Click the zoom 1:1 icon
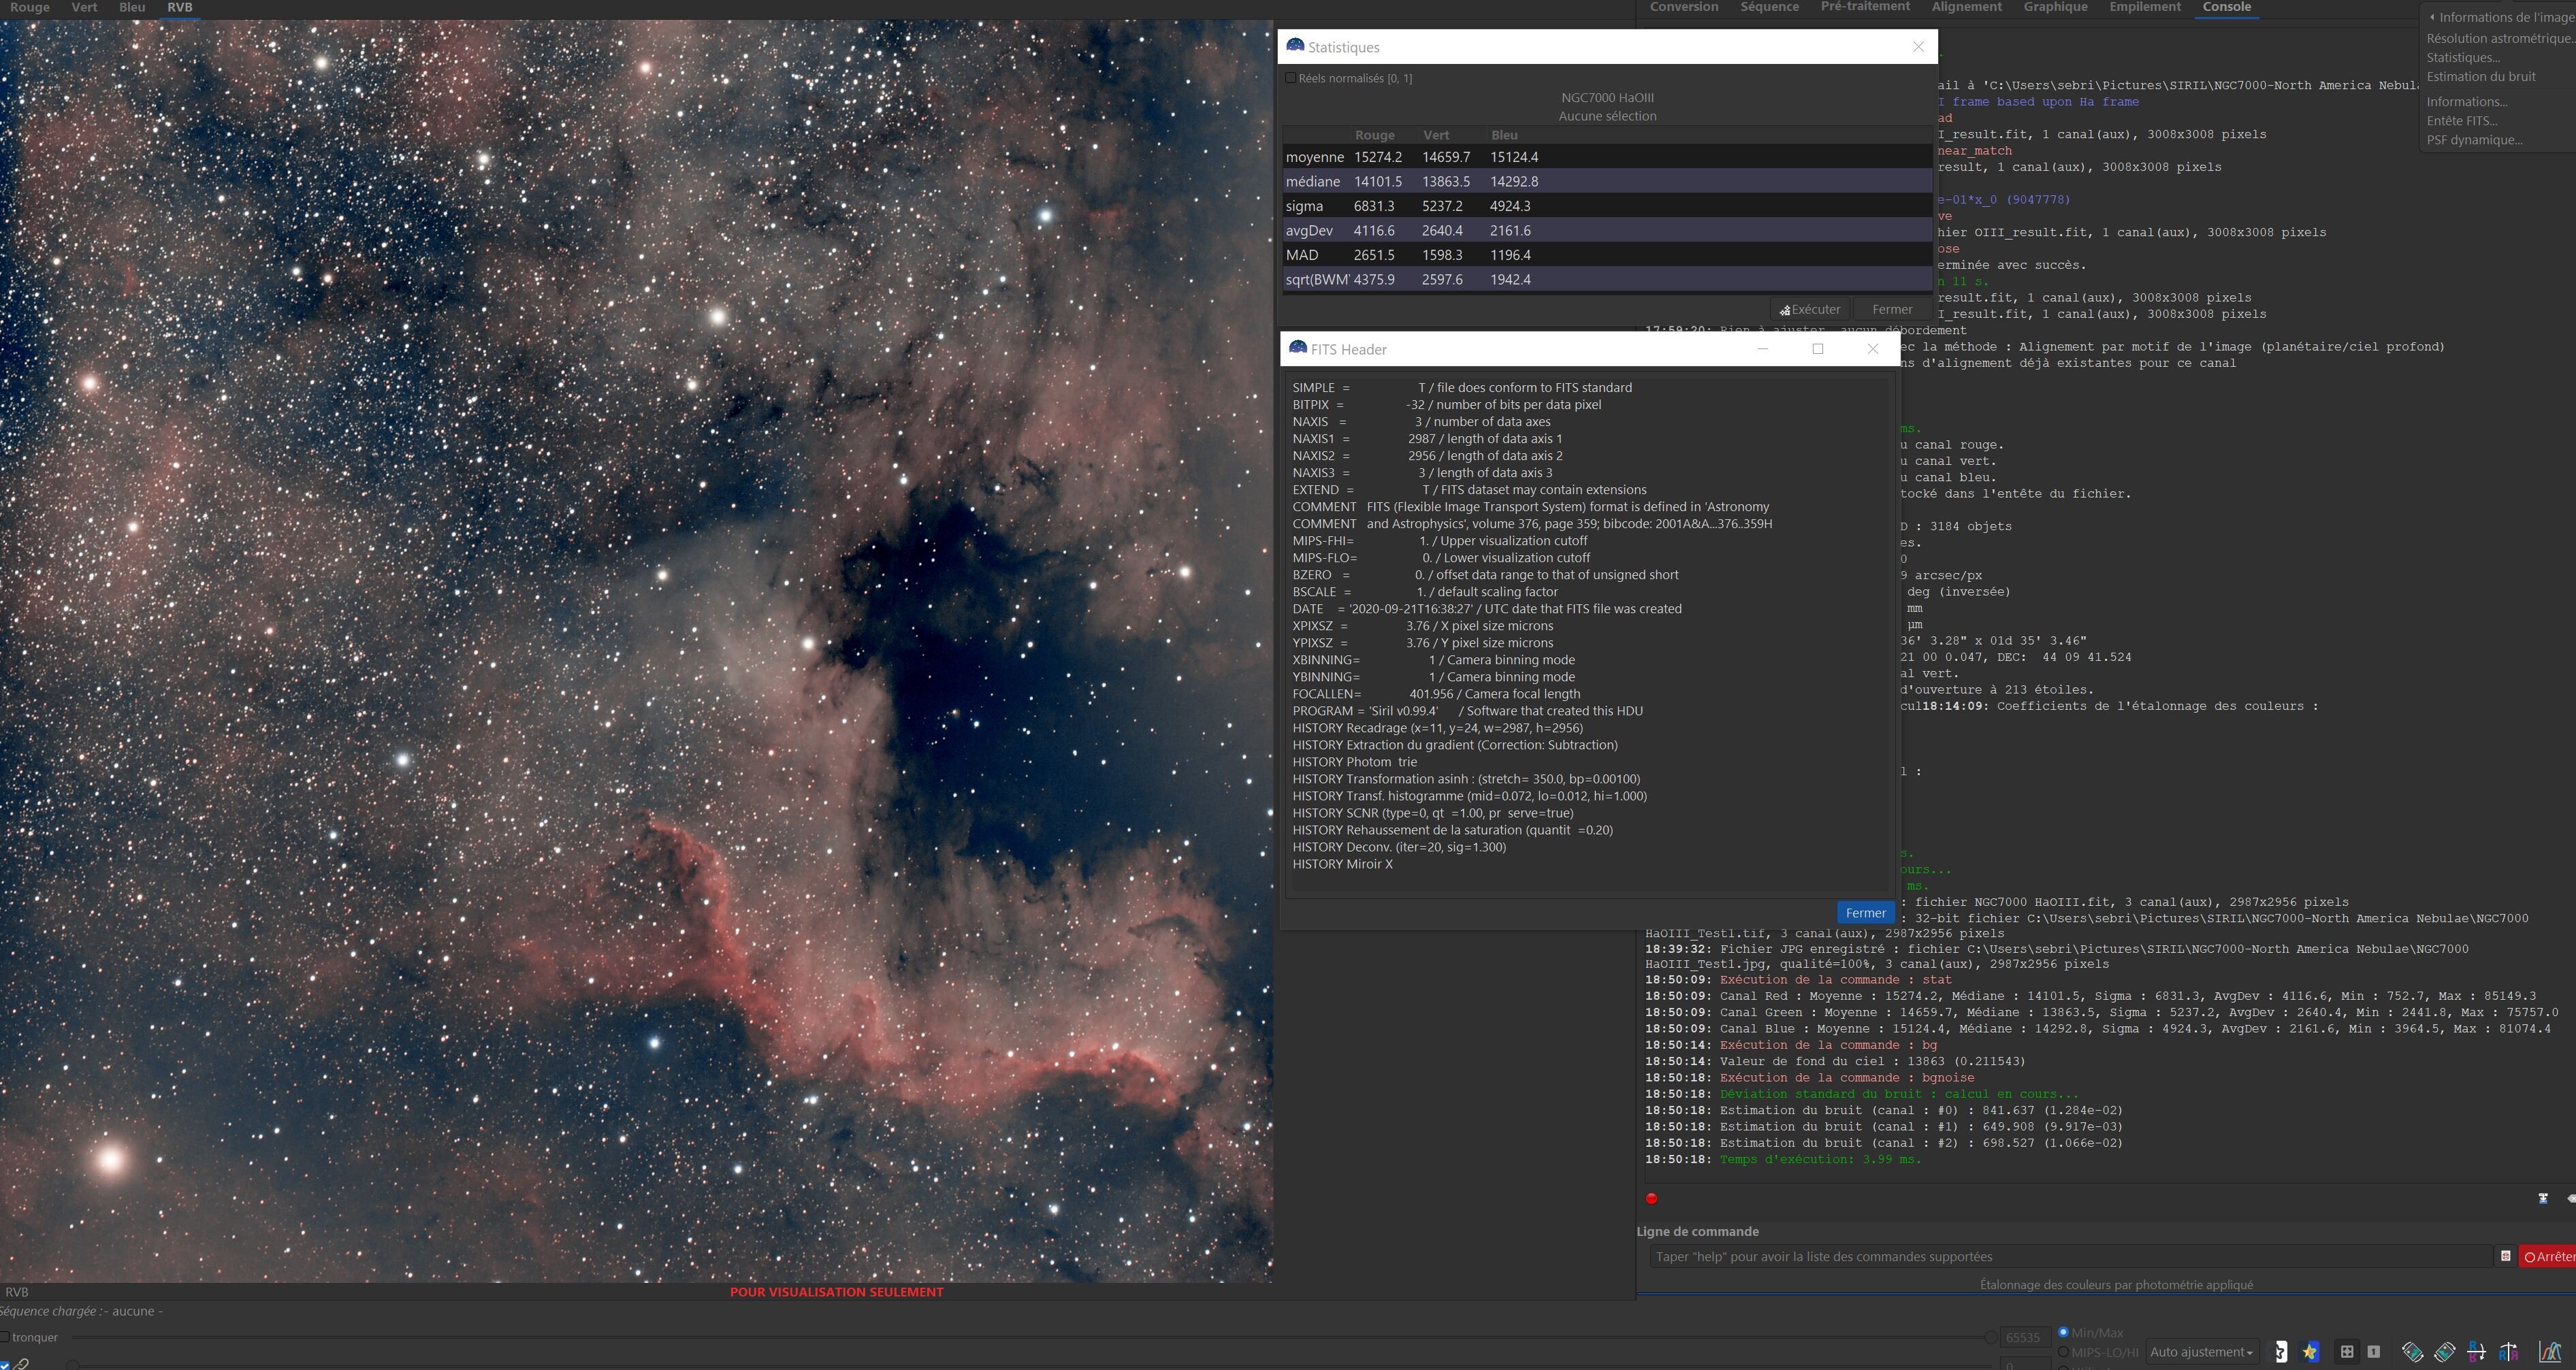The image size is (2576, 1370). pyautogui.click(x=2374, y=1352)
